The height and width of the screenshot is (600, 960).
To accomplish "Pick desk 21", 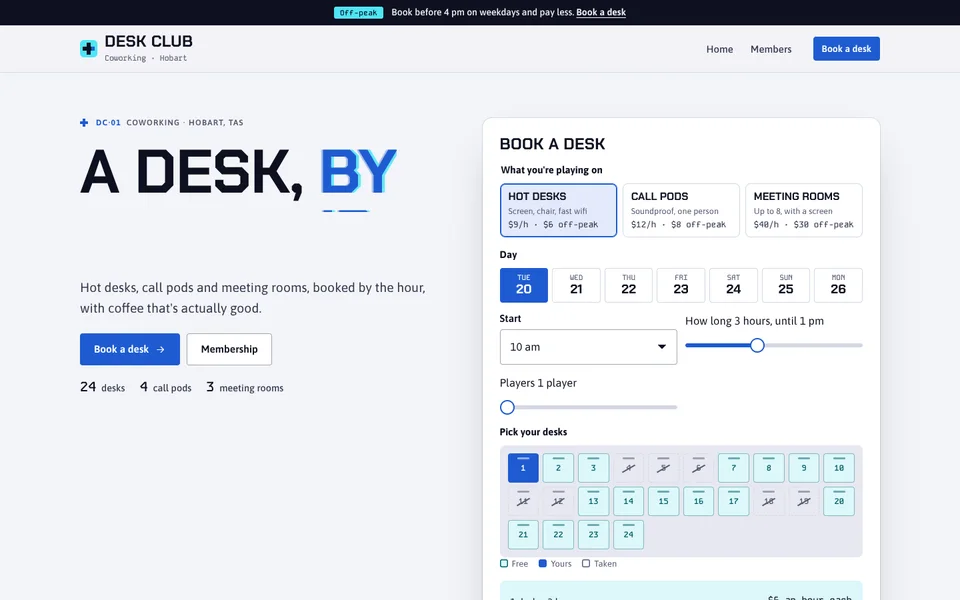I will pyautogui.click(x=523, y=534).
